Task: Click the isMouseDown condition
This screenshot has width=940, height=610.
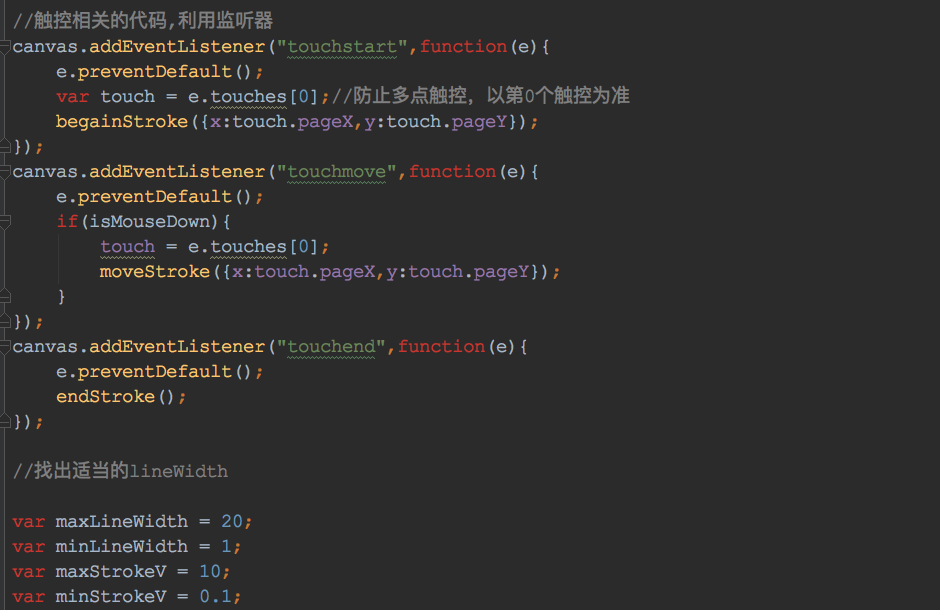Action: pos(150,222)
